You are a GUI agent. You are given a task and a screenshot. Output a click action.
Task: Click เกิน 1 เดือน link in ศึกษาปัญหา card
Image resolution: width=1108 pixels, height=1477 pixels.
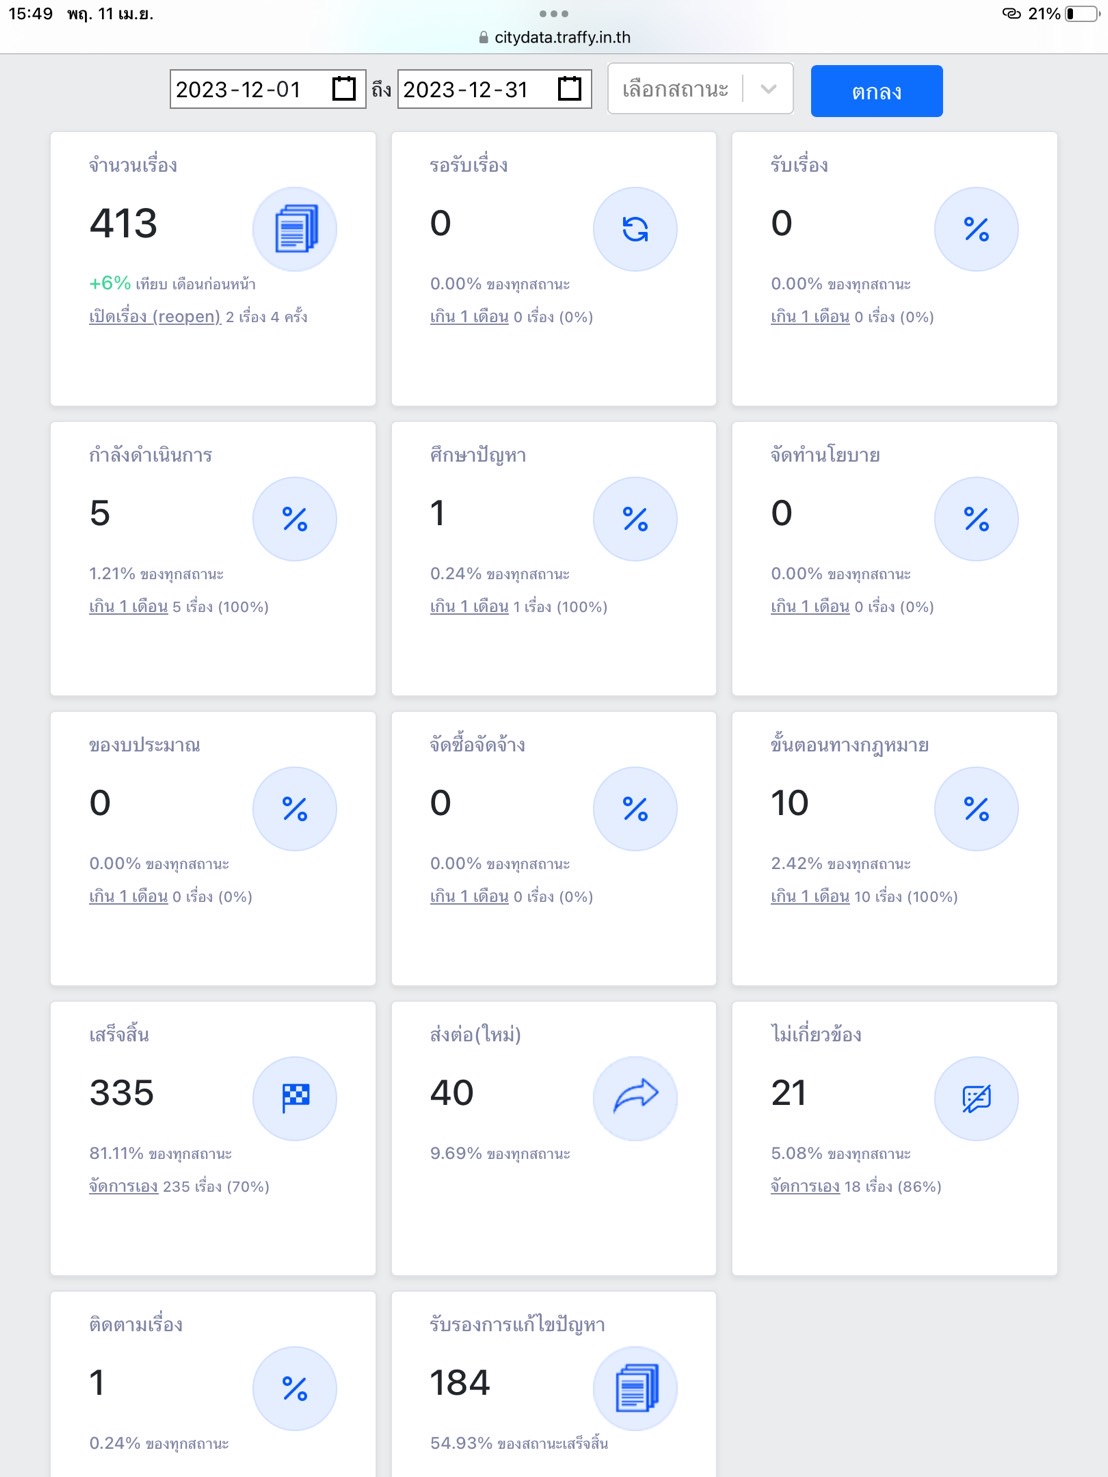tap(469, 607)
